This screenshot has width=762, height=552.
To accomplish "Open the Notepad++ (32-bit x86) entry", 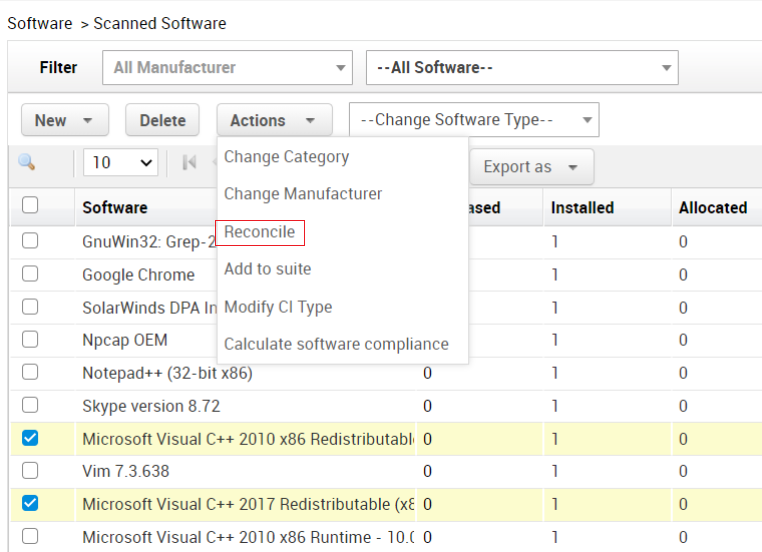I will click(168, 373).
